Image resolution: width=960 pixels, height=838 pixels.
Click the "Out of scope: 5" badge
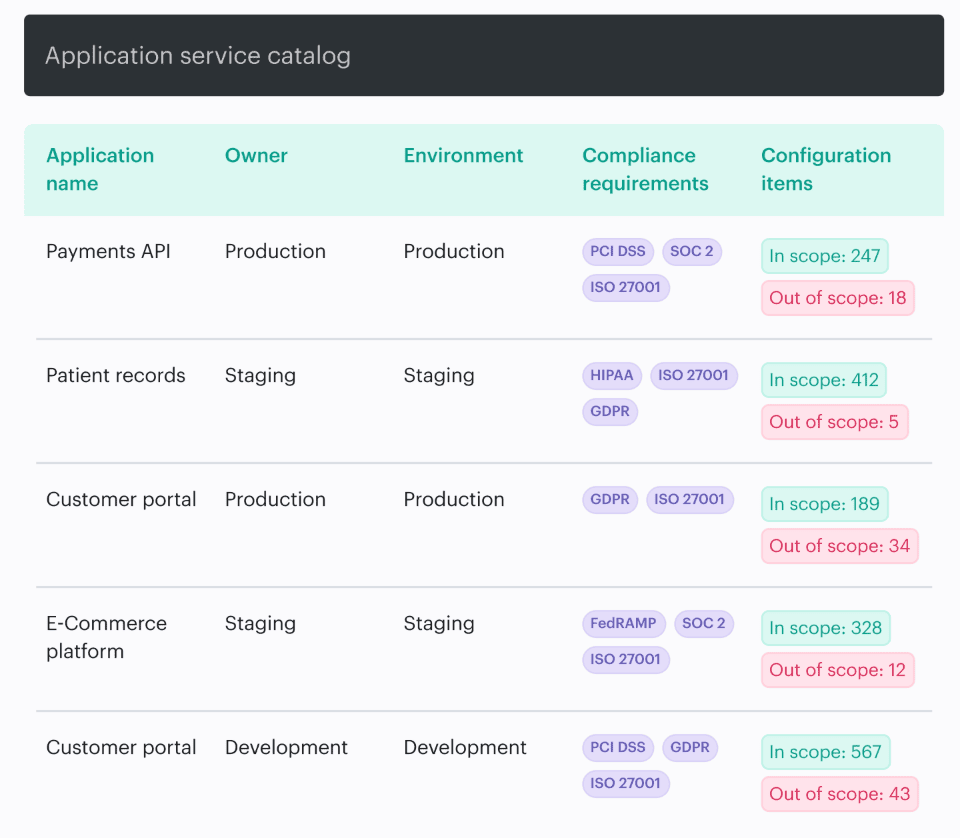tap(834, 422)
